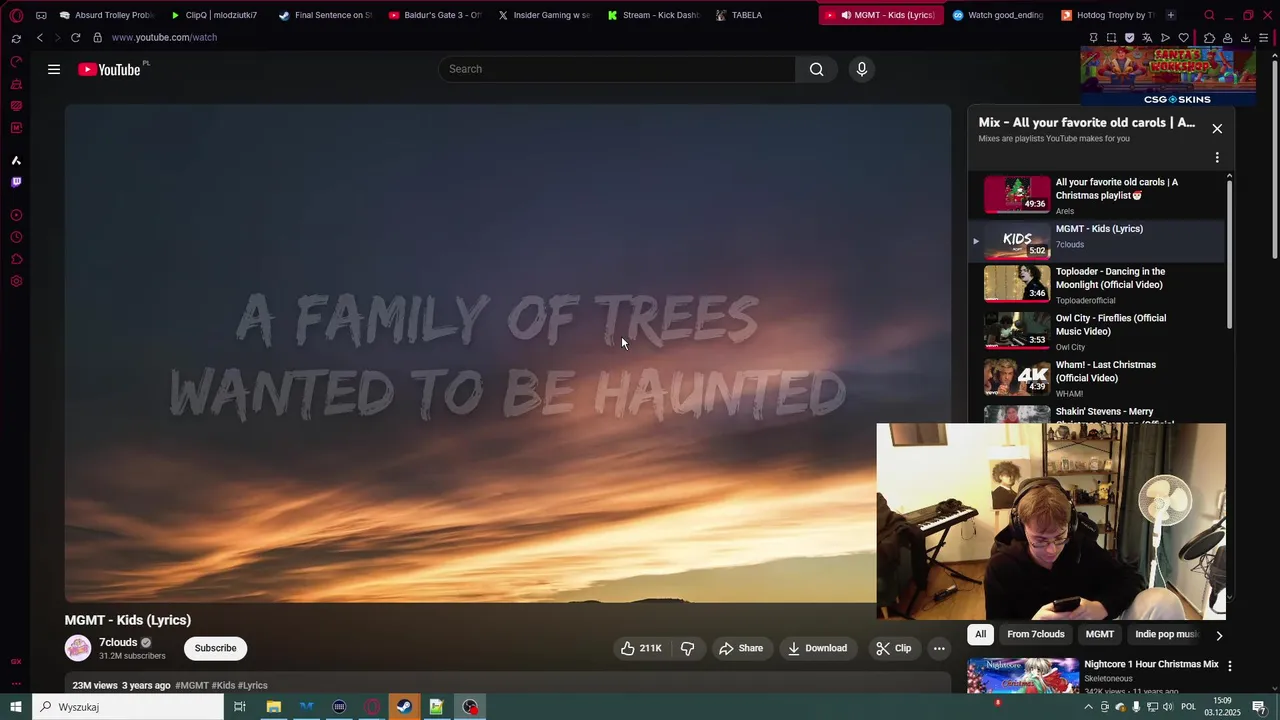Open the 7clouds channel name link
Screen dimensions: 1280x720
(118, 642)
